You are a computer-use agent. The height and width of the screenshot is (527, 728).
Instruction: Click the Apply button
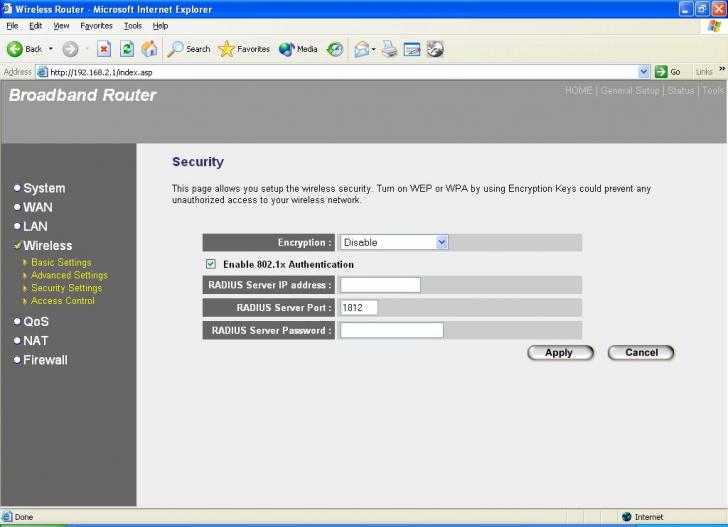point(559,352)
